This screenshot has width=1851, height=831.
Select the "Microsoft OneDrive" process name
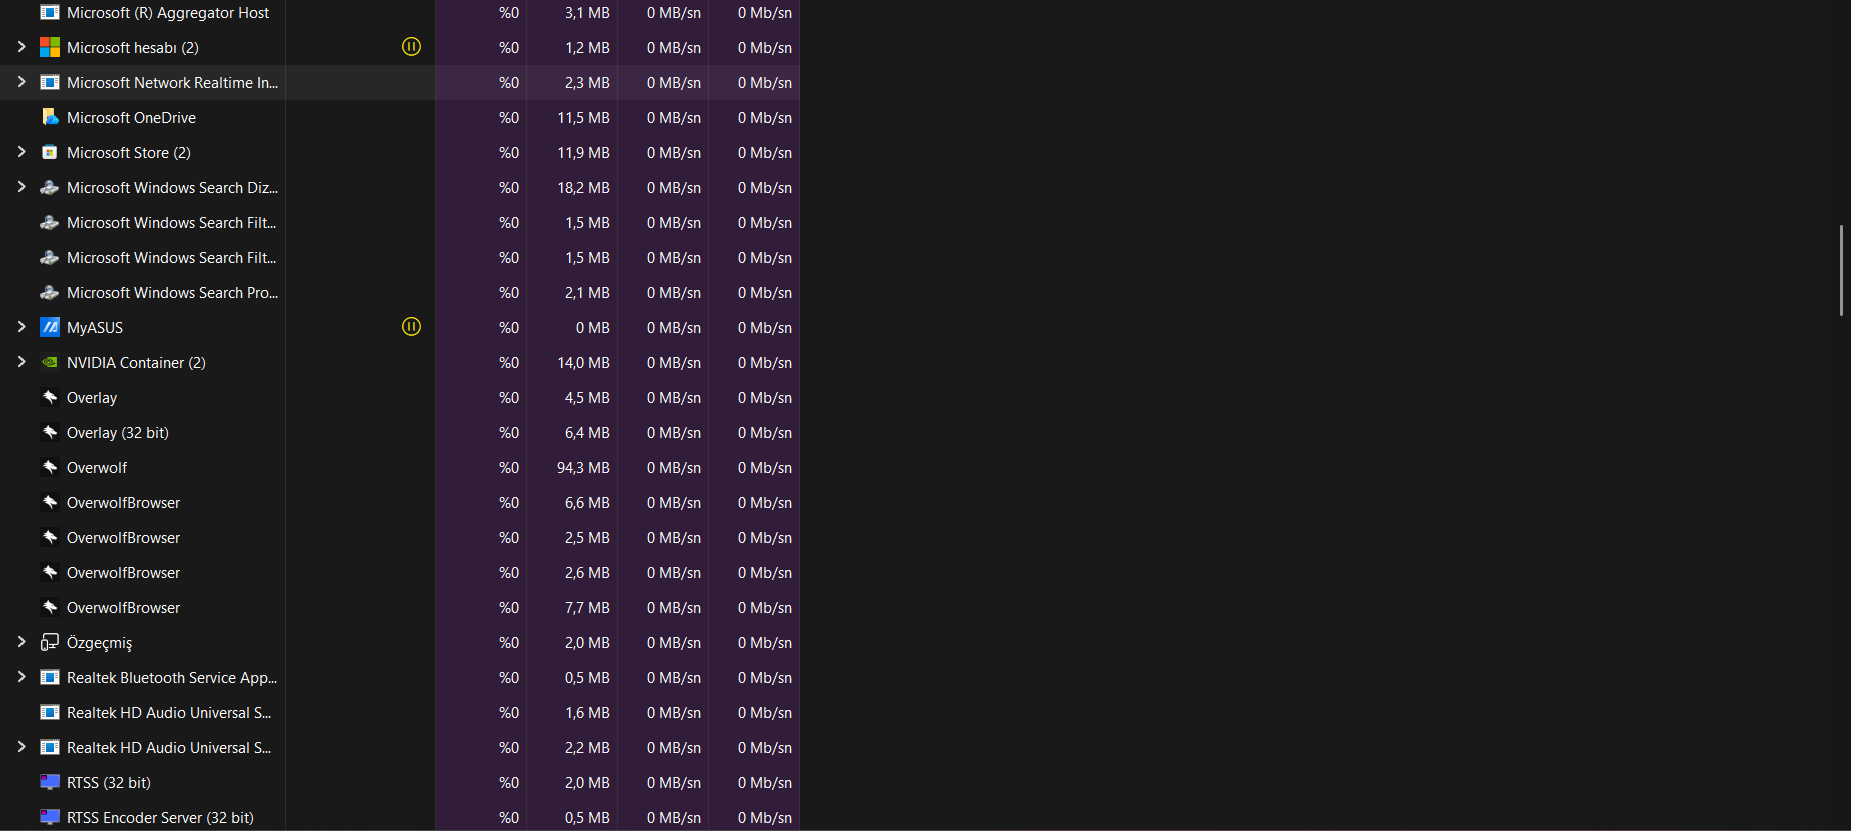[x=131, y=118]
